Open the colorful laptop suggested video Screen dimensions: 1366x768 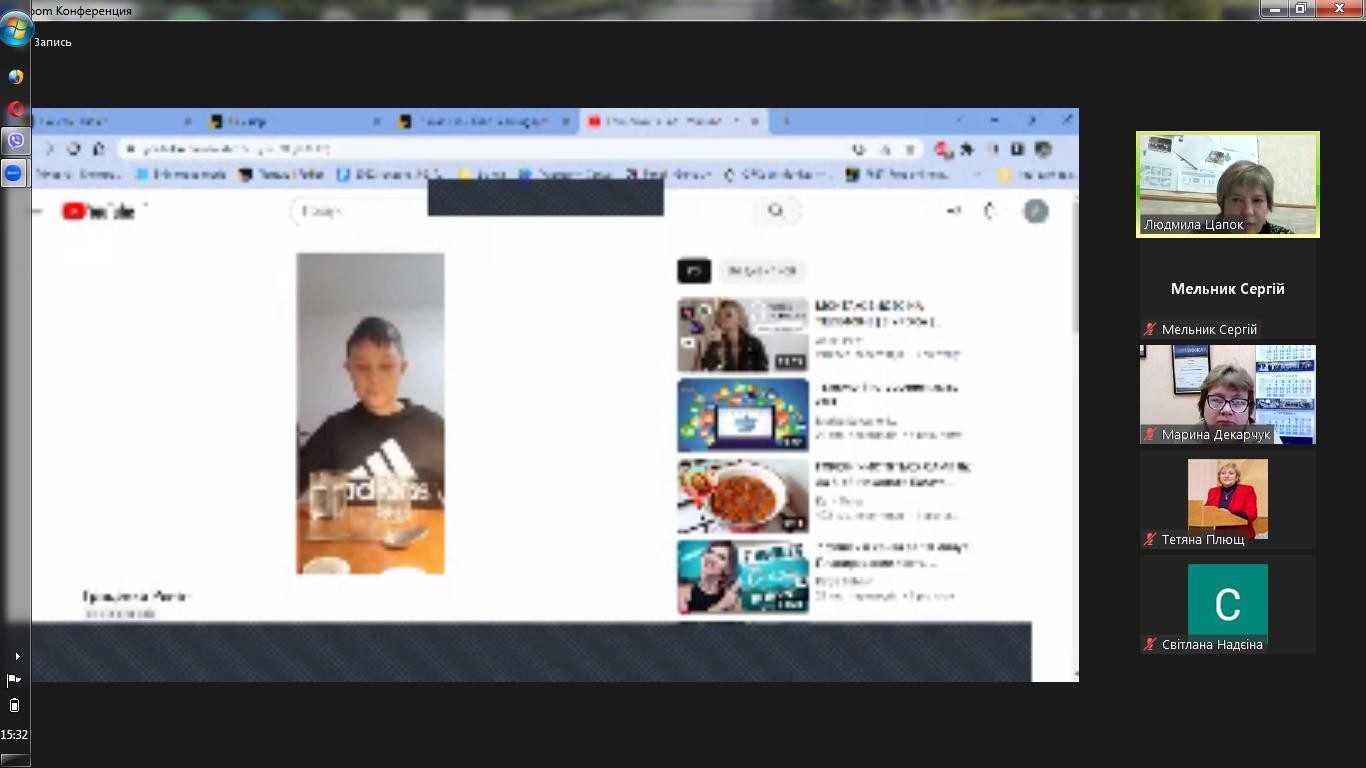(x=743, y=415)
